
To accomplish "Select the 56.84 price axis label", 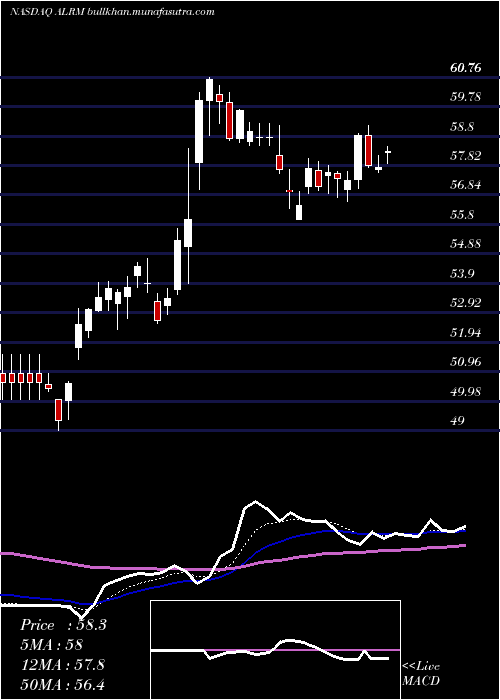I will pyautogui.click(x=466, y=185).
